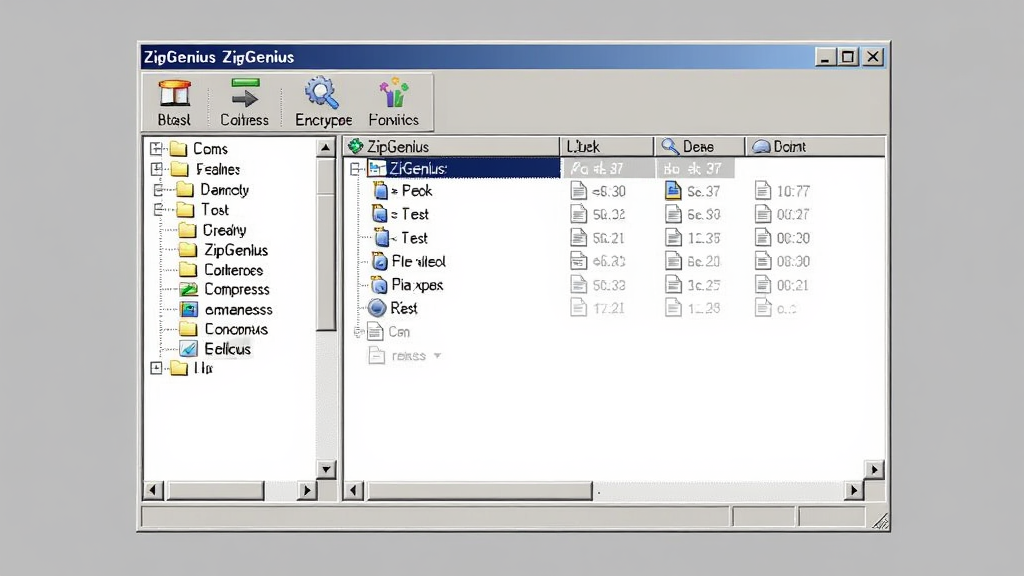1024x576 pixels.
Task: Click the magnifier icon in Dese header
Action: [x=670, y=146]
